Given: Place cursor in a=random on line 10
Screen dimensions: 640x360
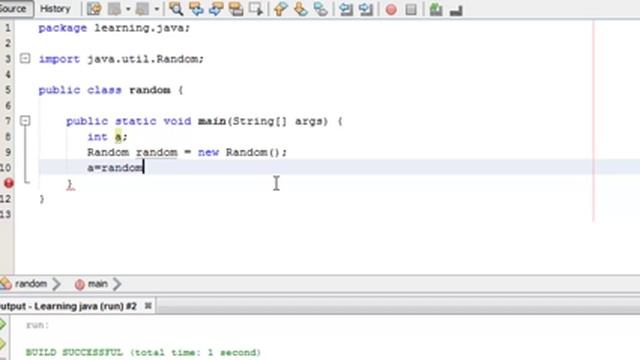Looking at the screenshot, I should (115, 168).
